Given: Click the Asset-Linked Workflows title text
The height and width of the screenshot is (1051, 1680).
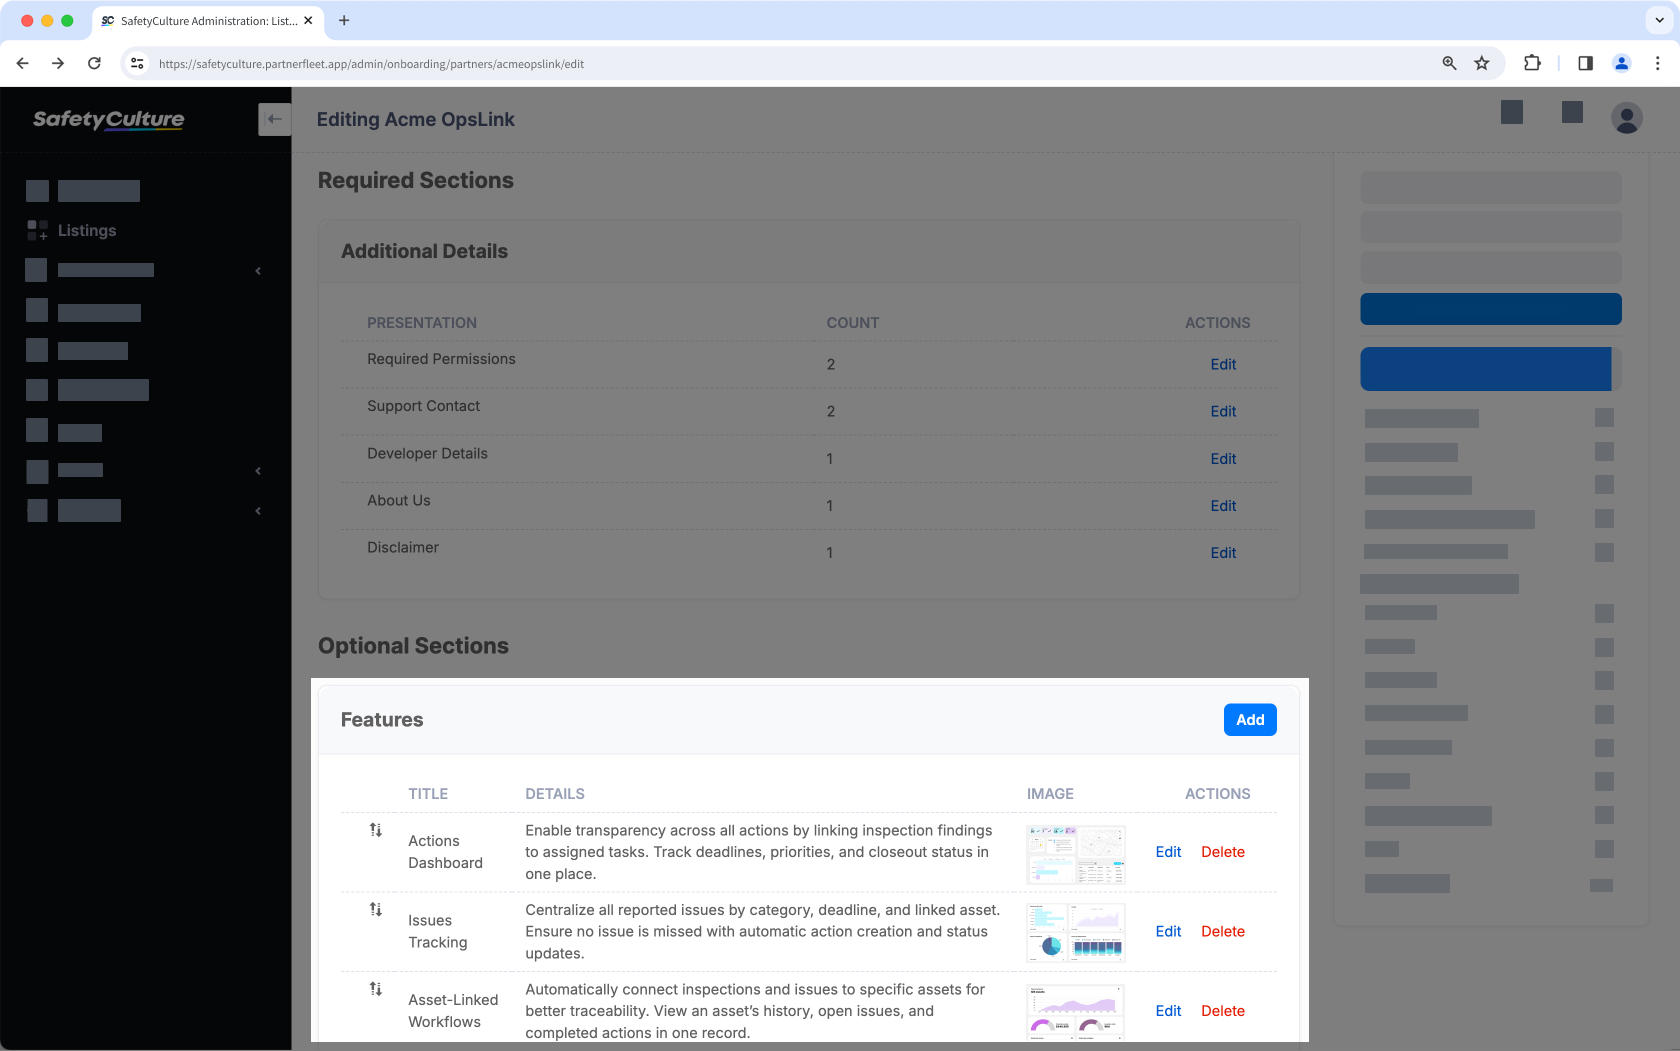Looking at the screenshot, I should click(453, 1011).
